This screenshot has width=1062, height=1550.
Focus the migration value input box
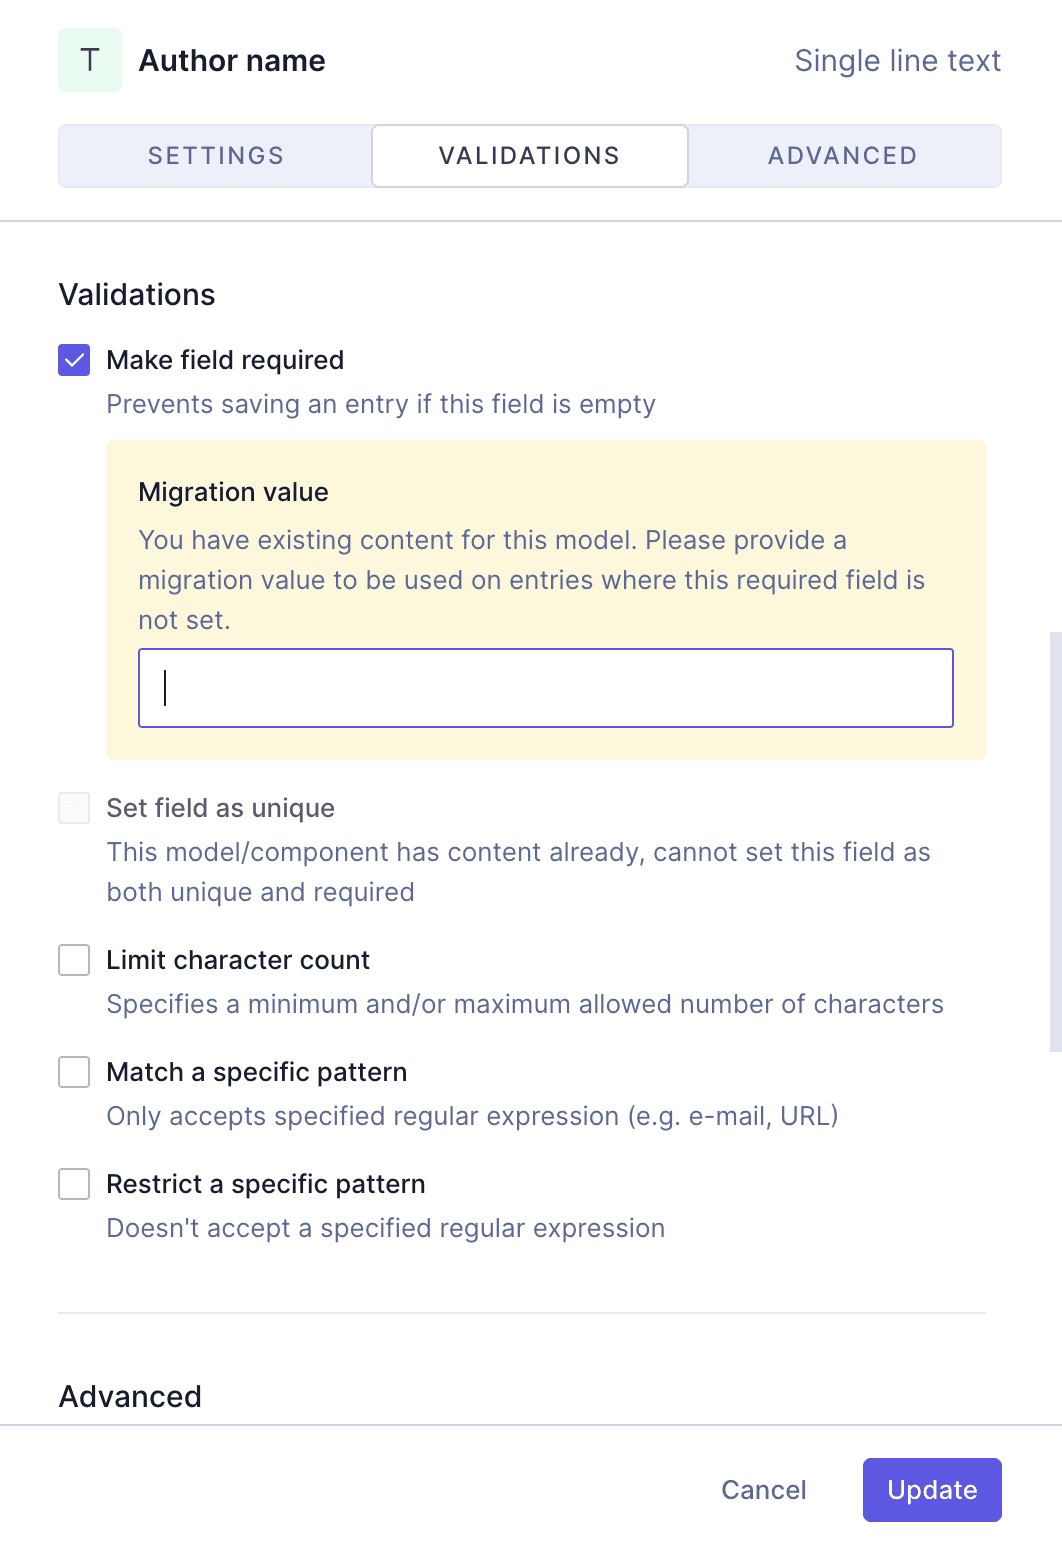coord(545,687)
